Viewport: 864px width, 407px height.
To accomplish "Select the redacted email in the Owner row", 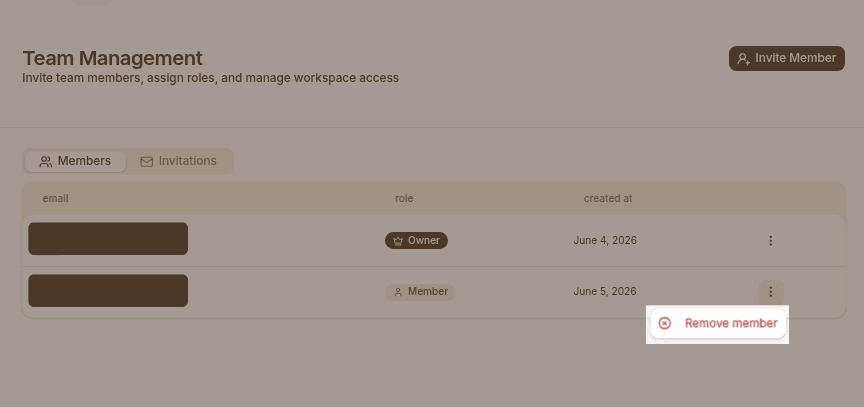I will pos(108,238).
